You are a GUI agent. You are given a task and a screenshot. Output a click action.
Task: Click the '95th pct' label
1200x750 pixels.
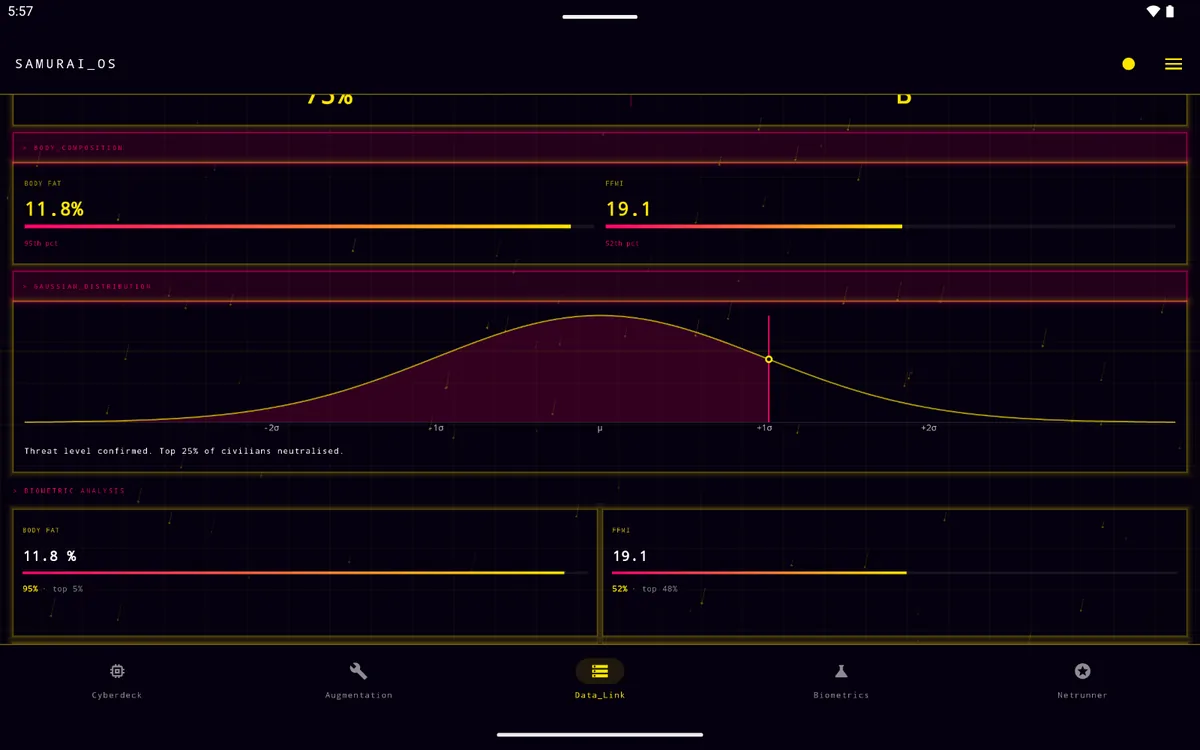tap(41, 243)
